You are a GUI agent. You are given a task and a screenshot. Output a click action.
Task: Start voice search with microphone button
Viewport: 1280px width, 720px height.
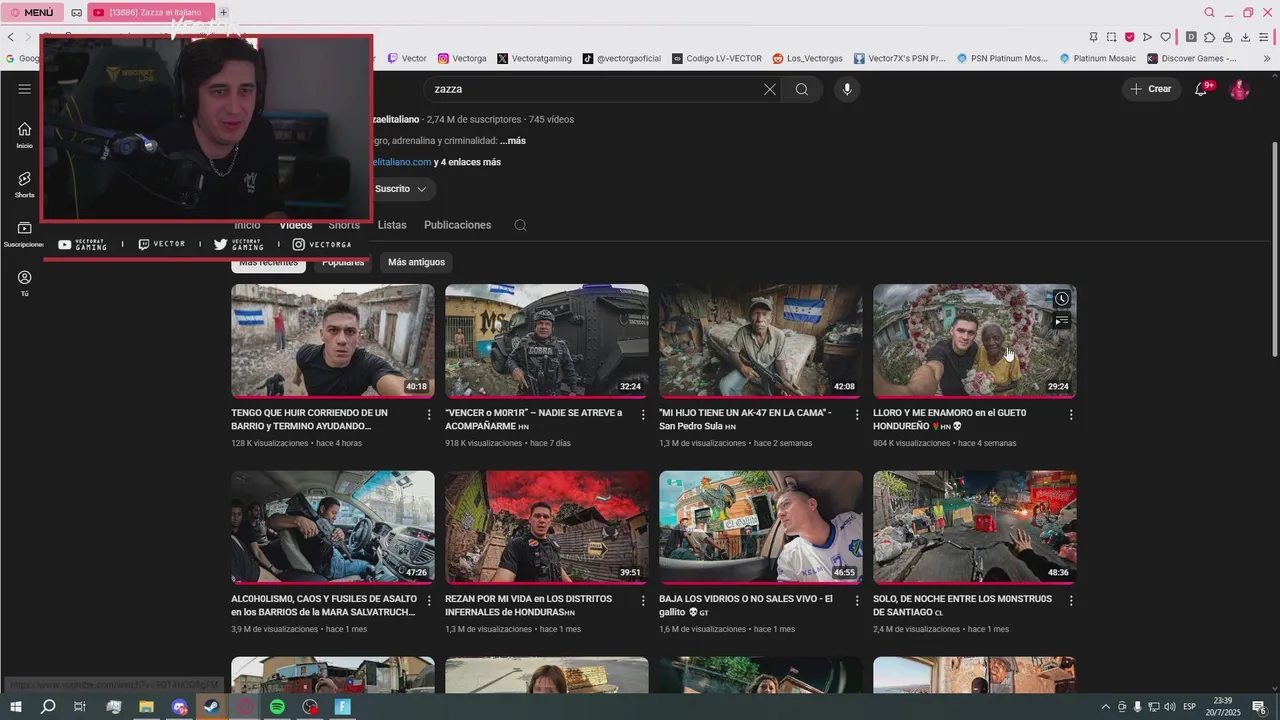pyautogui.click(x=847, y=89)
